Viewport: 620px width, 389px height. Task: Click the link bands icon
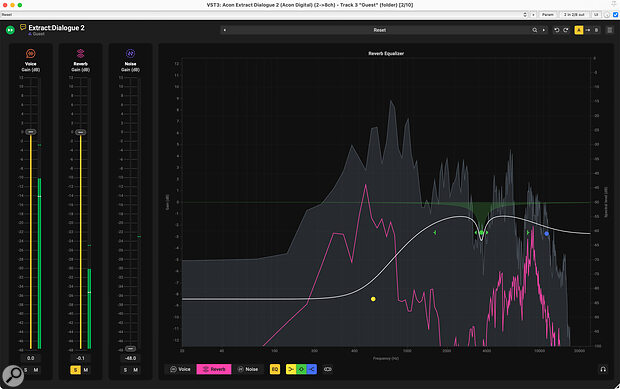(328, 369)
